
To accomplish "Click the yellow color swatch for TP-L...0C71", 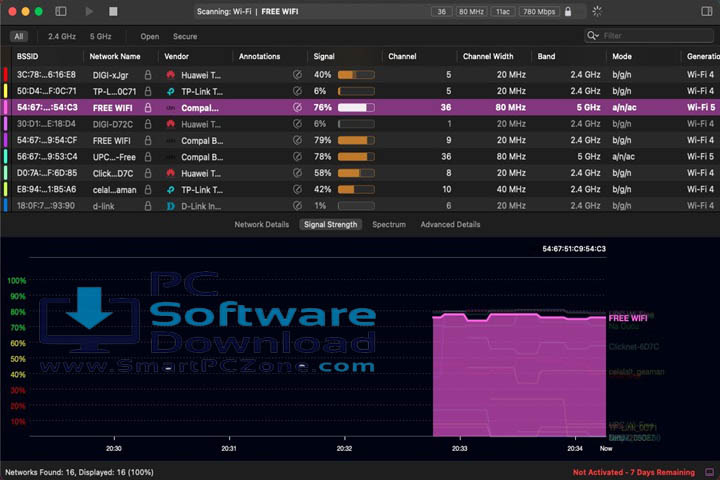I will click(6, 91).
